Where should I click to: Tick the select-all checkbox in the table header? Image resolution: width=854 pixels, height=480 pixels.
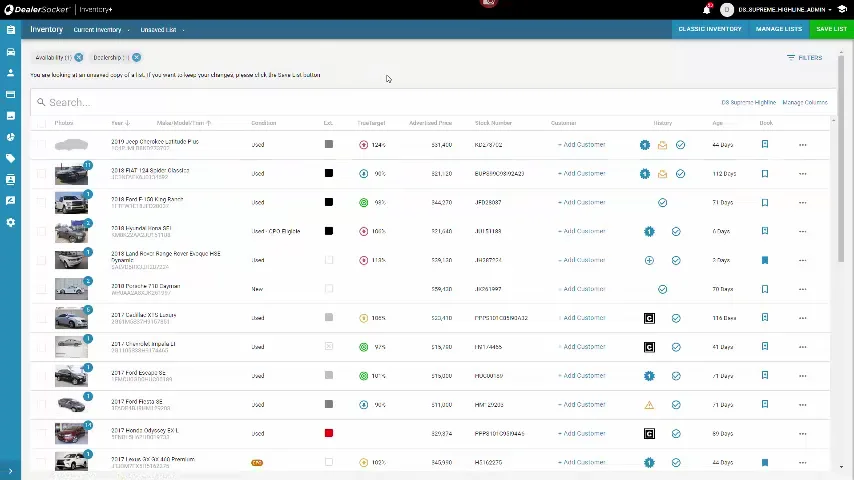coord(41,123)
